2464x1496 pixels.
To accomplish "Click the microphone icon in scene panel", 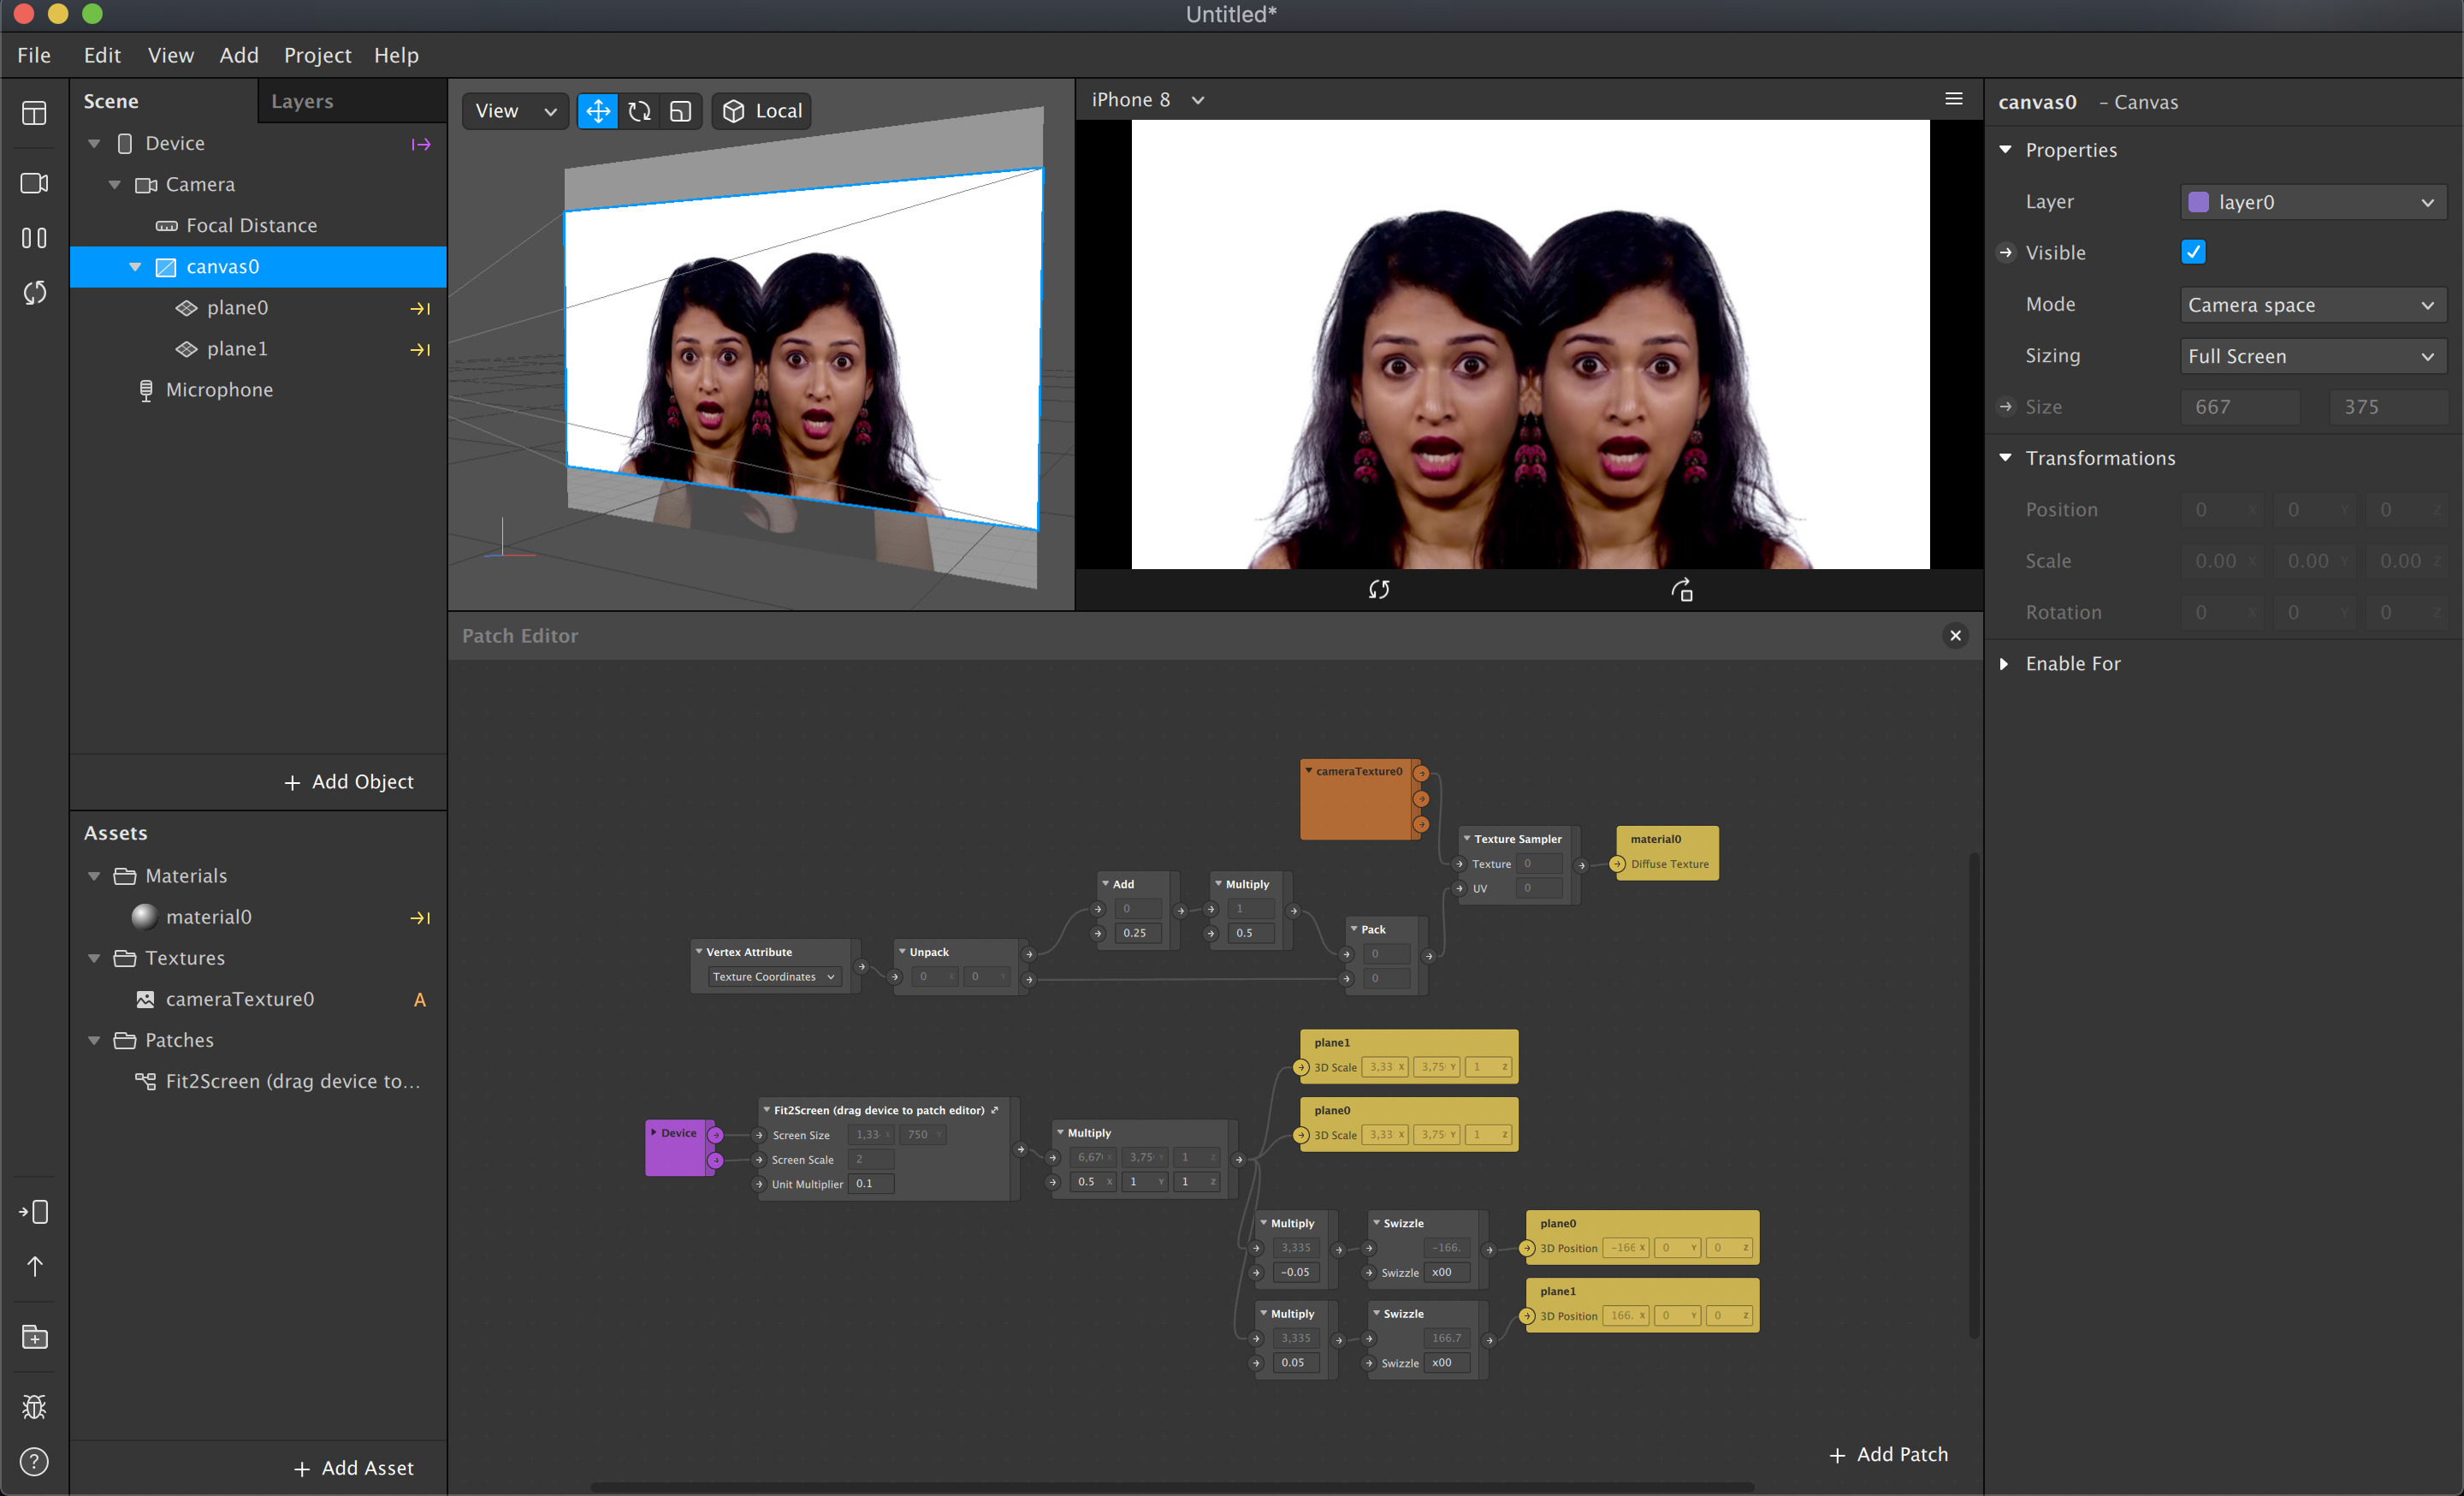I will [146, 389].
